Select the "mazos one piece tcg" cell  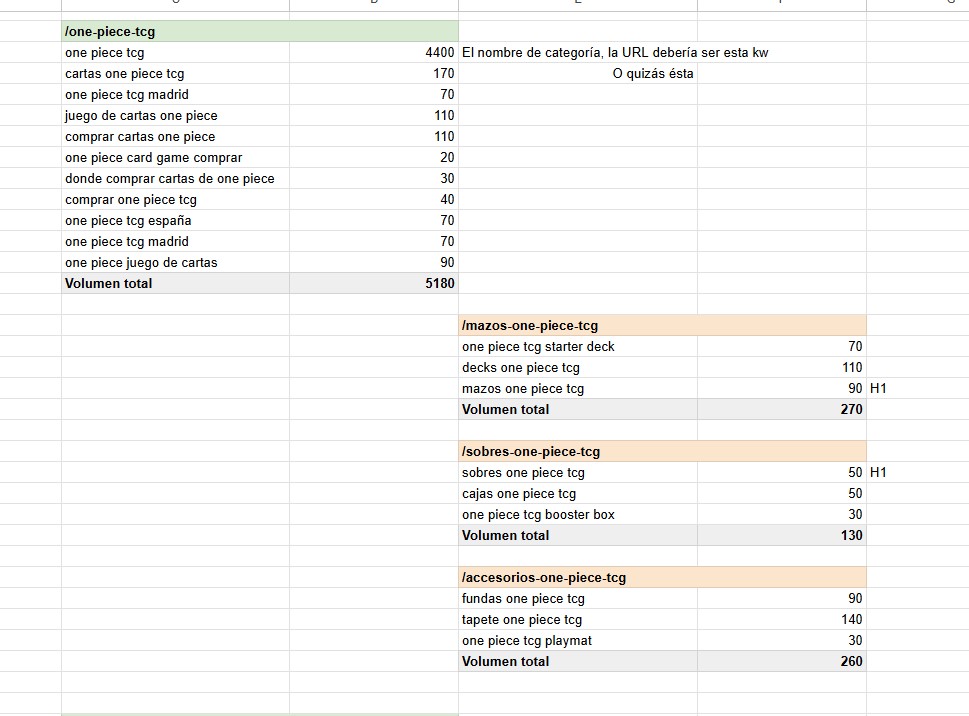578,389
